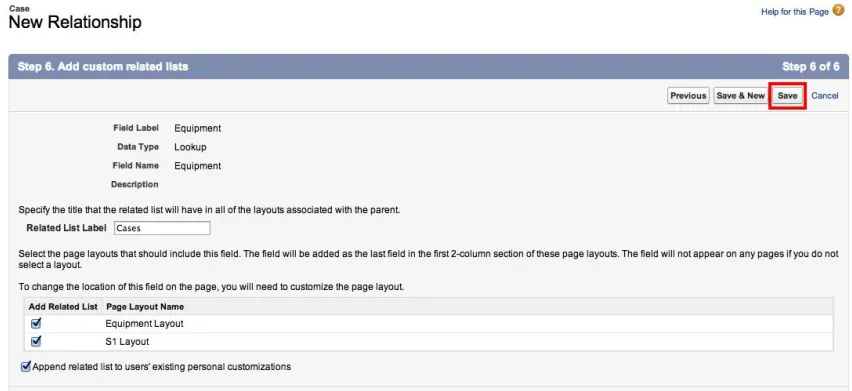
Task: Click the Related List Label caption
Action: point(66,228)
